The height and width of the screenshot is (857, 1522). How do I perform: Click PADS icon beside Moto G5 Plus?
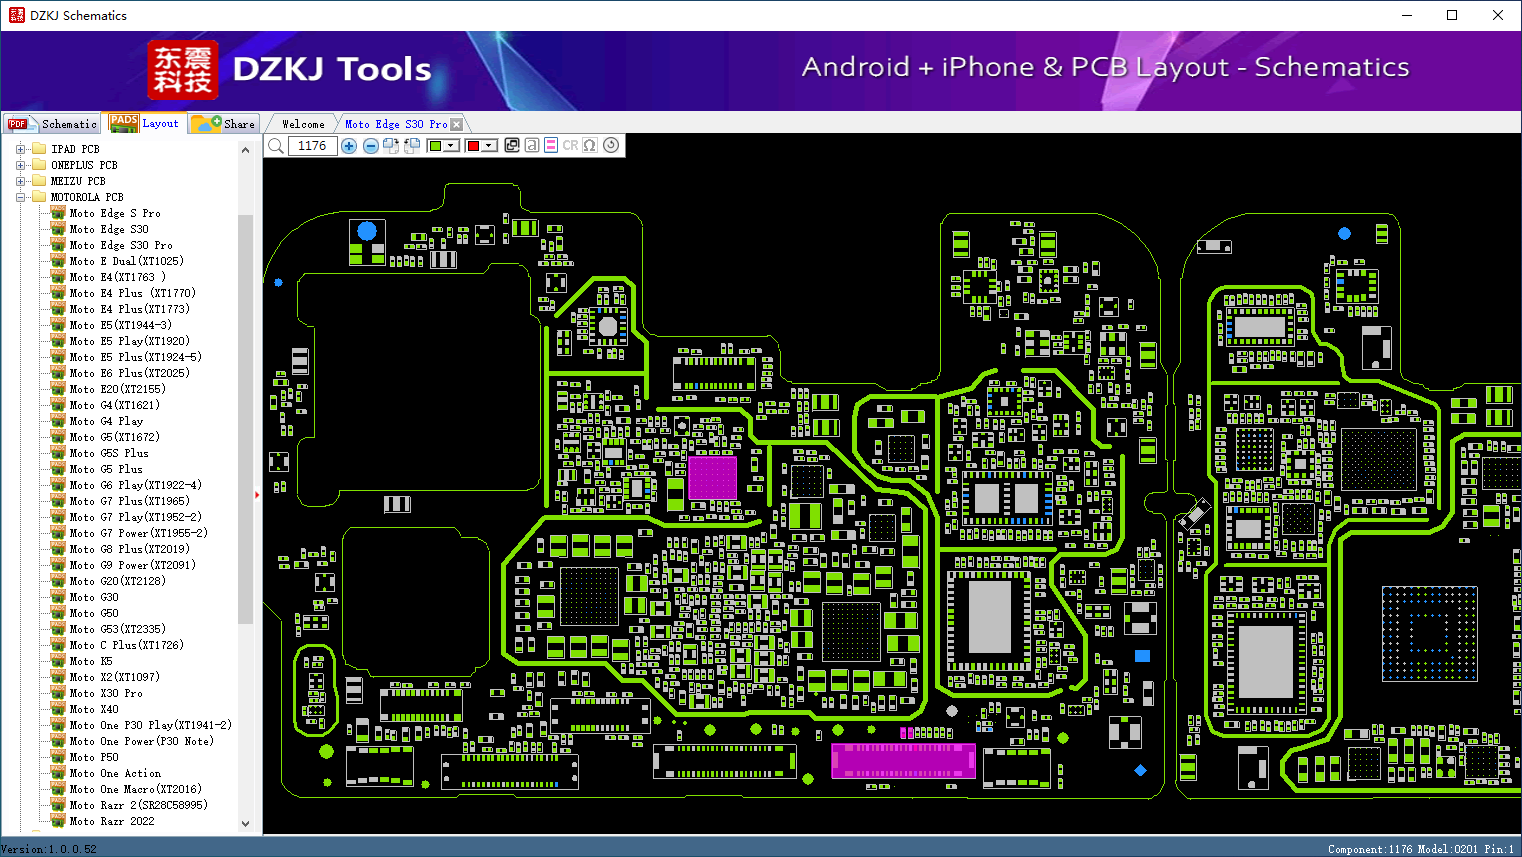(x=58, y=469)
